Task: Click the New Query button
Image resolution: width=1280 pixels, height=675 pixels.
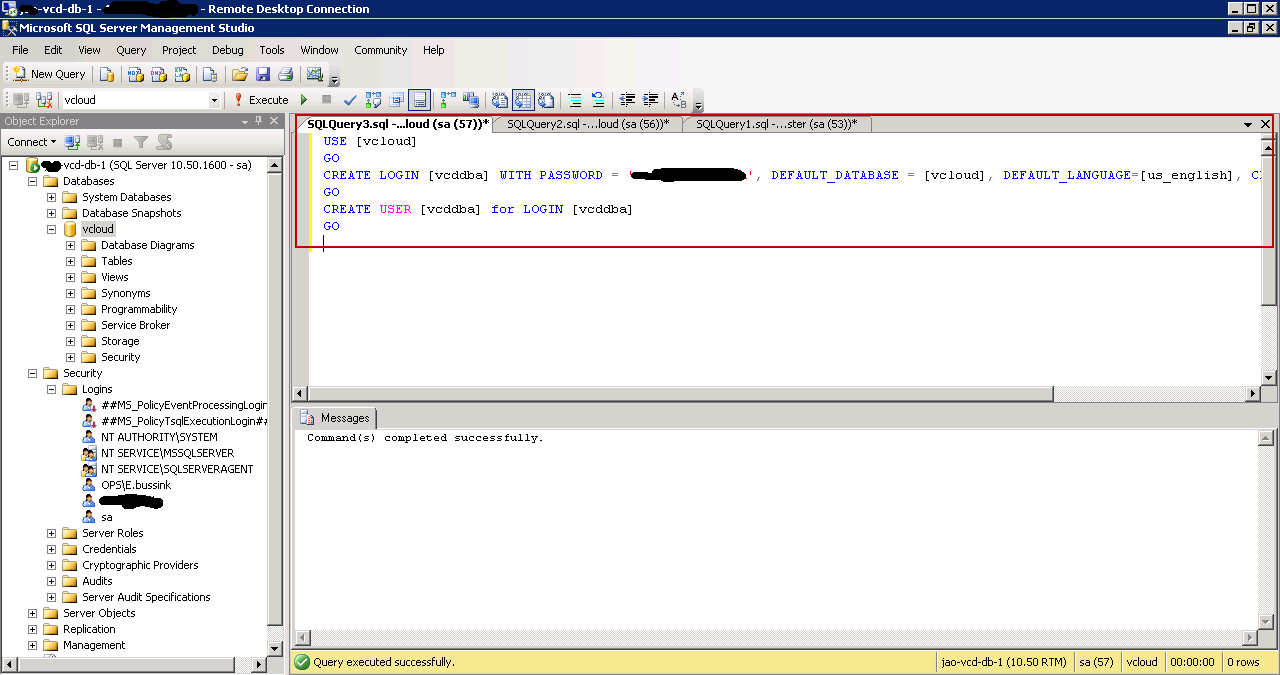Action: pyautogui.click(x=48, y=74)
